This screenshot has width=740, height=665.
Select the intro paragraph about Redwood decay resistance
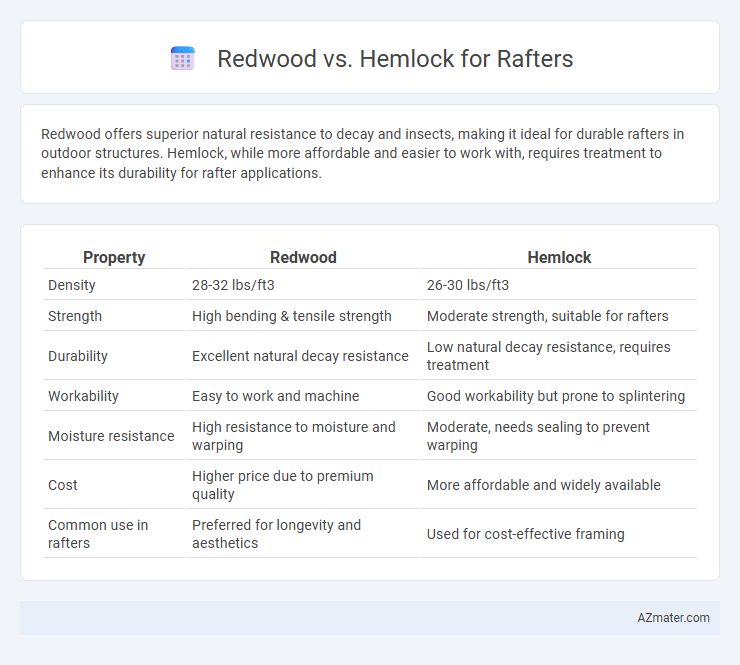362,153
